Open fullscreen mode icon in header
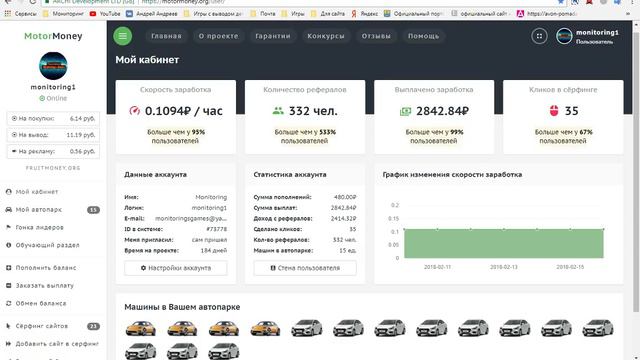Image resolution: width=640 pixels, height=360 pixels. click(539, 36)
